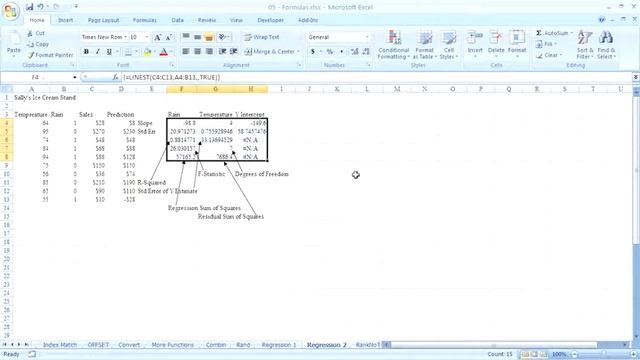640x360 pixels.
Task: Apply accounting dollar format
Action: coord(313,51)
